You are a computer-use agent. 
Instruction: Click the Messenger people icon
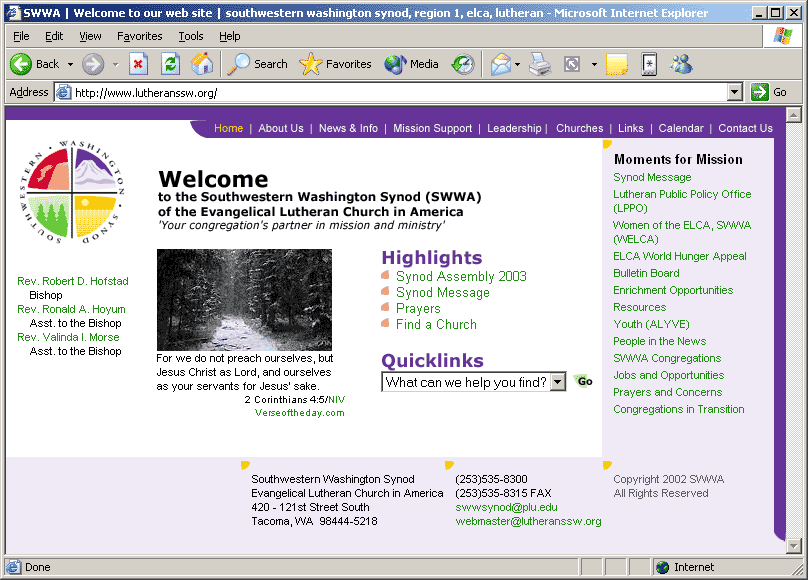point(681,64)
